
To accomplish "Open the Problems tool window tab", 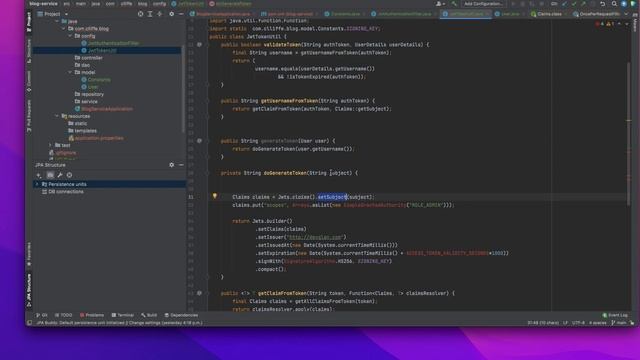I will click(92, 315).
